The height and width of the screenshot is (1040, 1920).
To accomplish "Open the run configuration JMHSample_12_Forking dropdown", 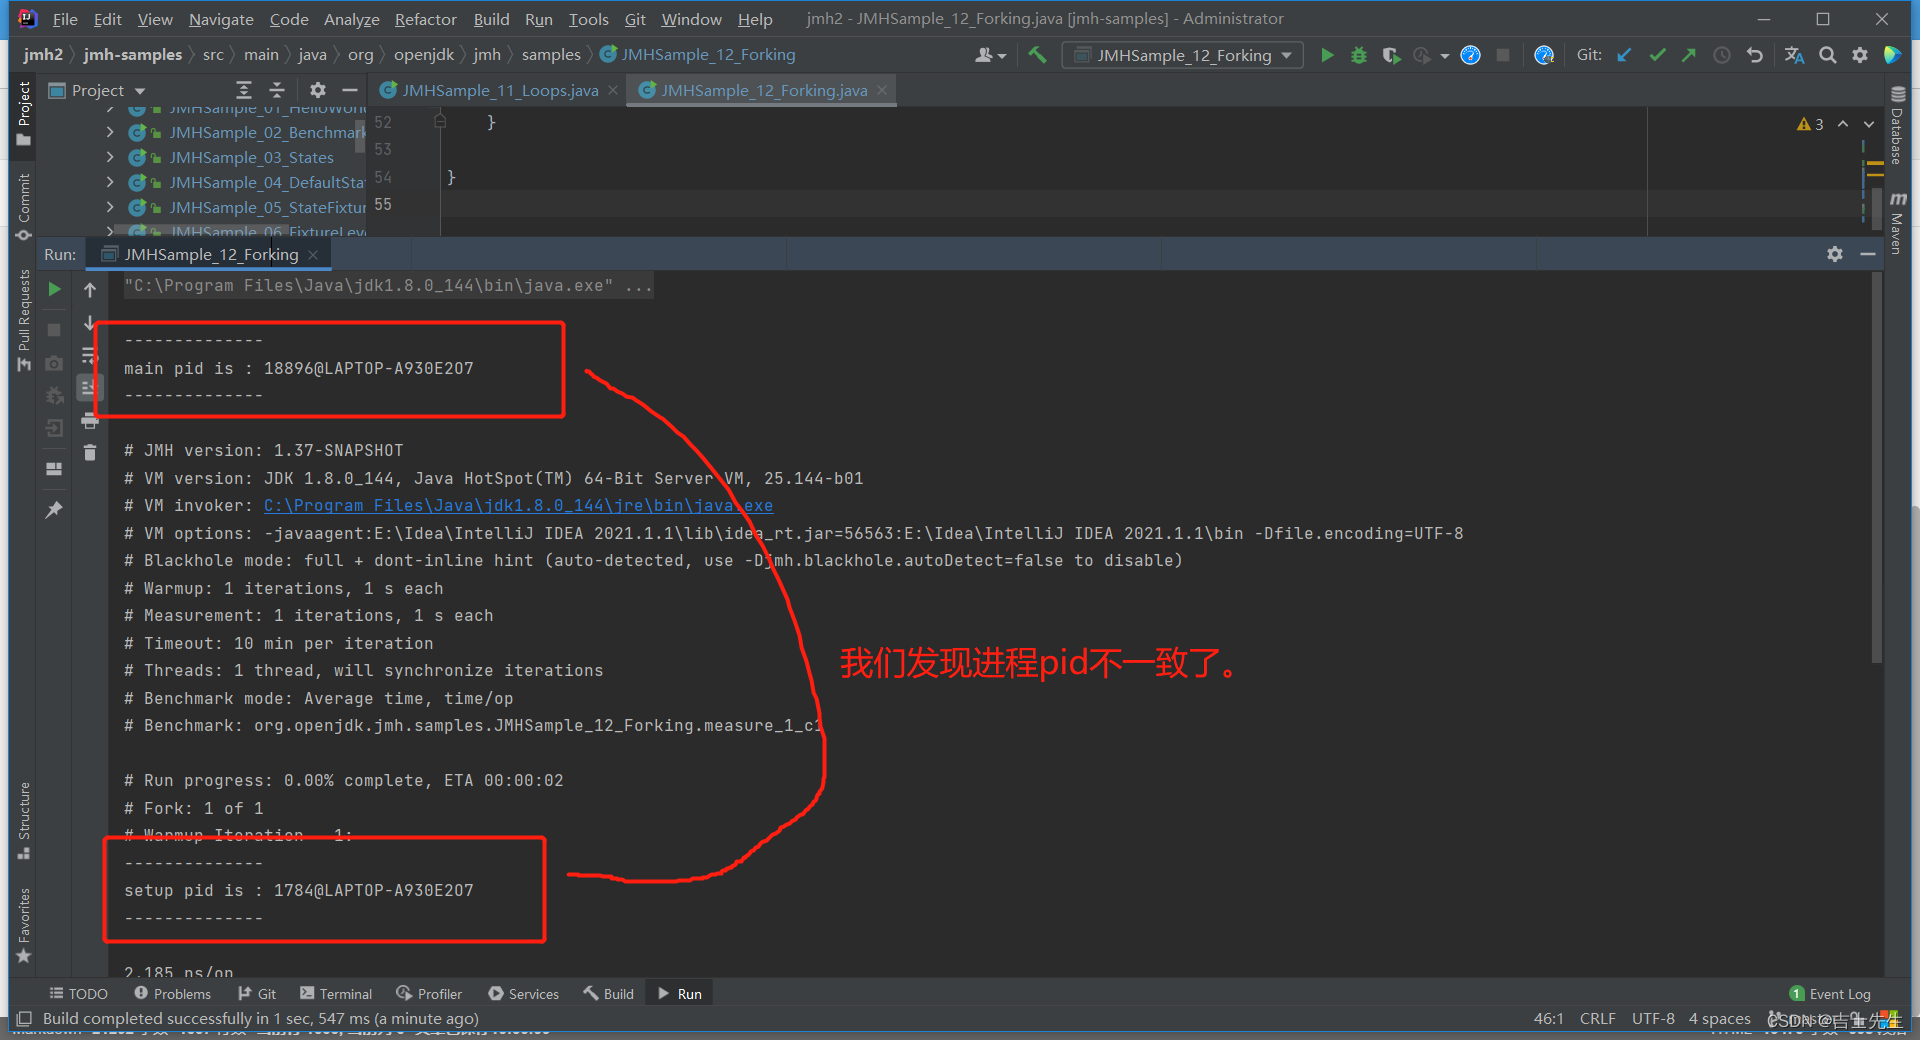I will click(x=1183, y=55).
